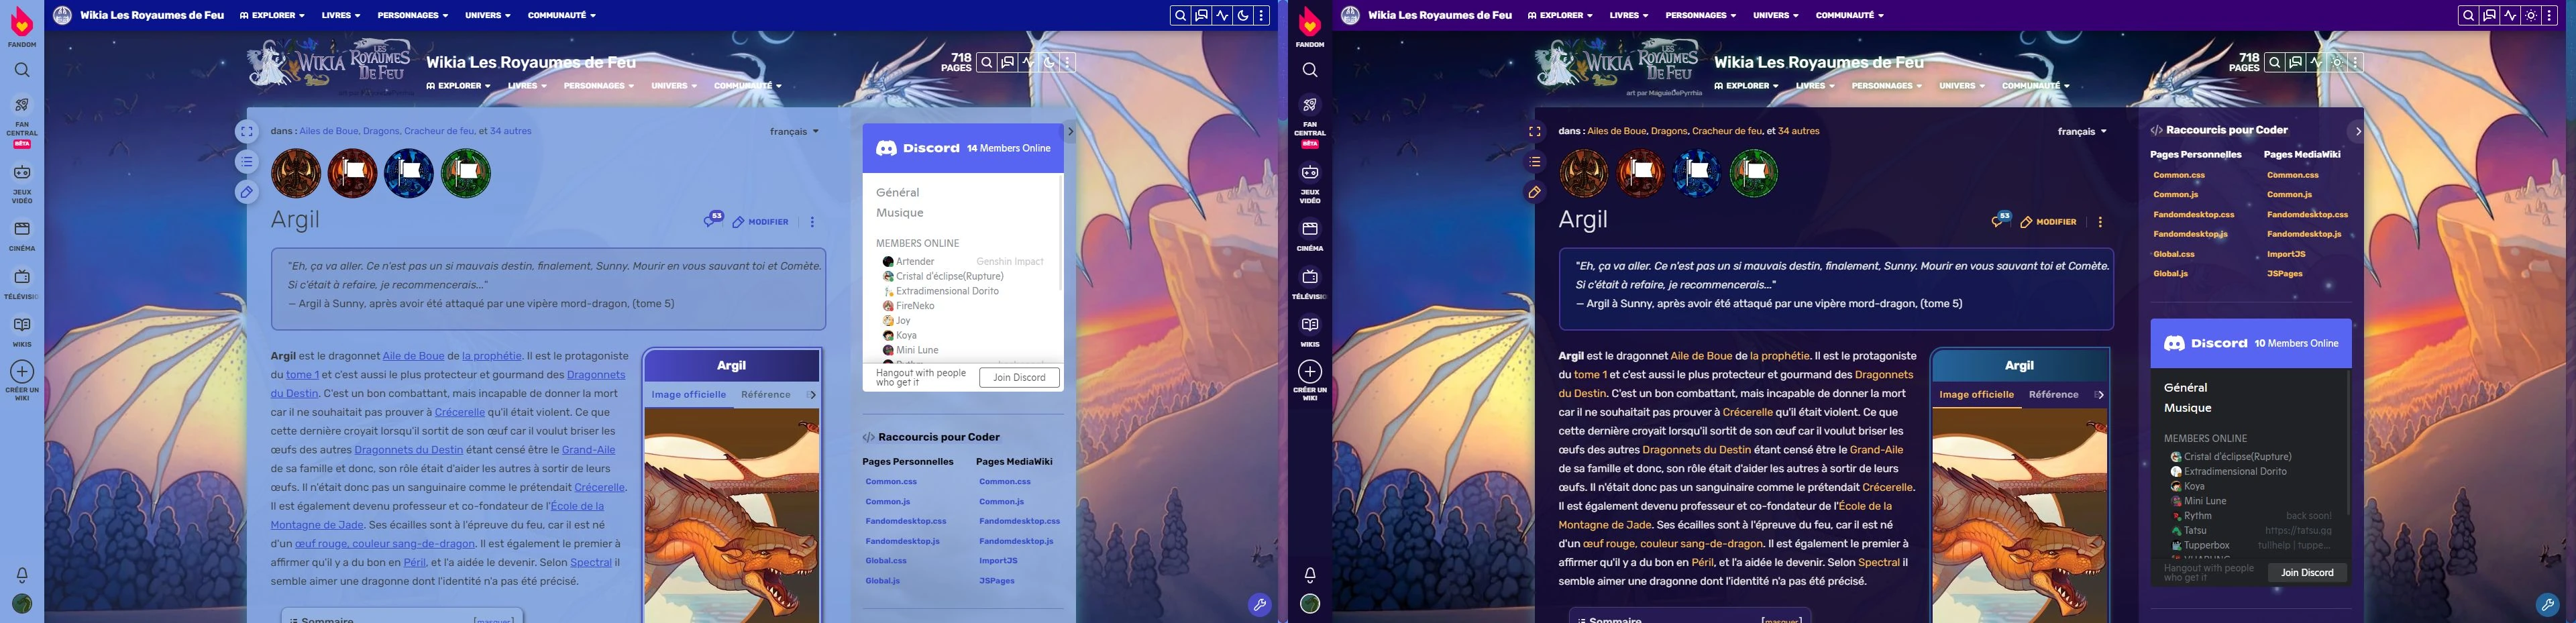Click Fan Central rocket icon in dark-theme sidebar
This screenshot has width=2576, height=623.
(x=1309, y=105)
